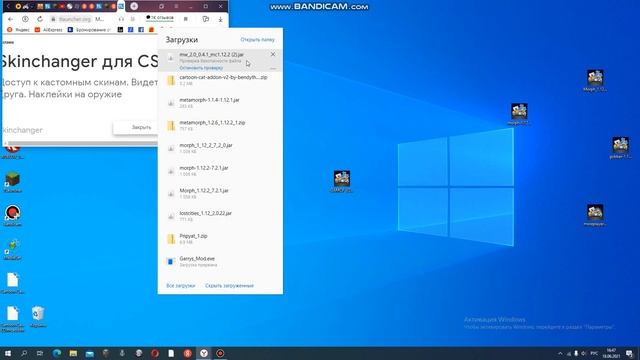Open Garrys_Mod.exe download entry
The height and width of the screenshot is (360, 640).
(x=220, y=262)
